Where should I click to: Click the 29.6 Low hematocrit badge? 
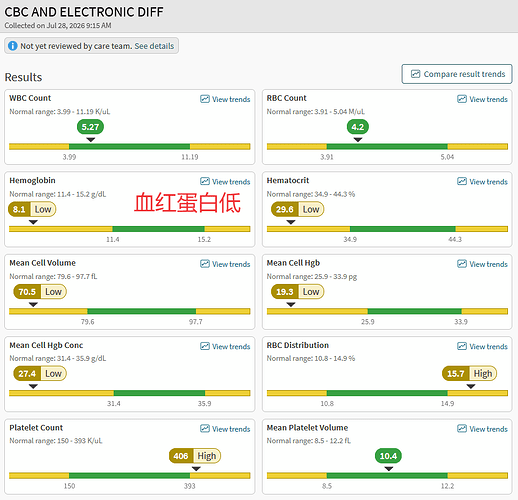click(298, 209)
